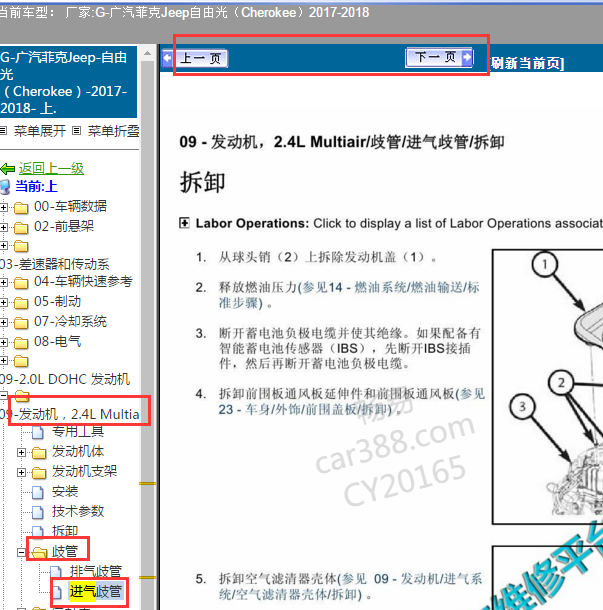Screen dimensions: 603x610
Task: Open the 安装 document
Action: 65,491
